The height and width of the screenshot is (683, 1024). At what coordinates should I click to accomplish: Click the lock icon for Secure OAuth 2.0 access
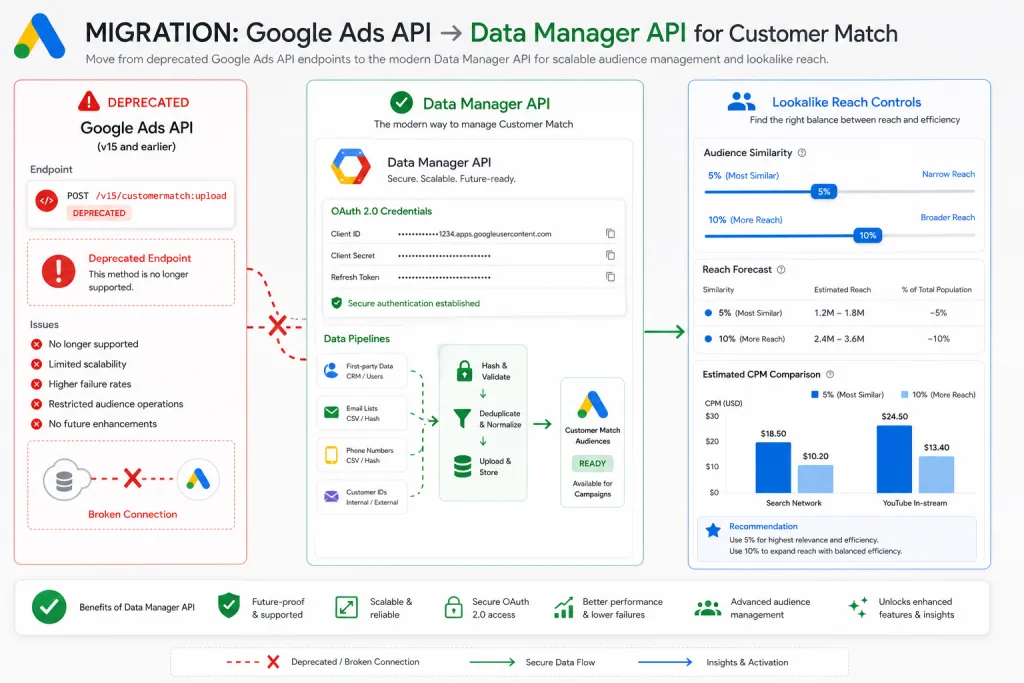[x=453, y=607]
